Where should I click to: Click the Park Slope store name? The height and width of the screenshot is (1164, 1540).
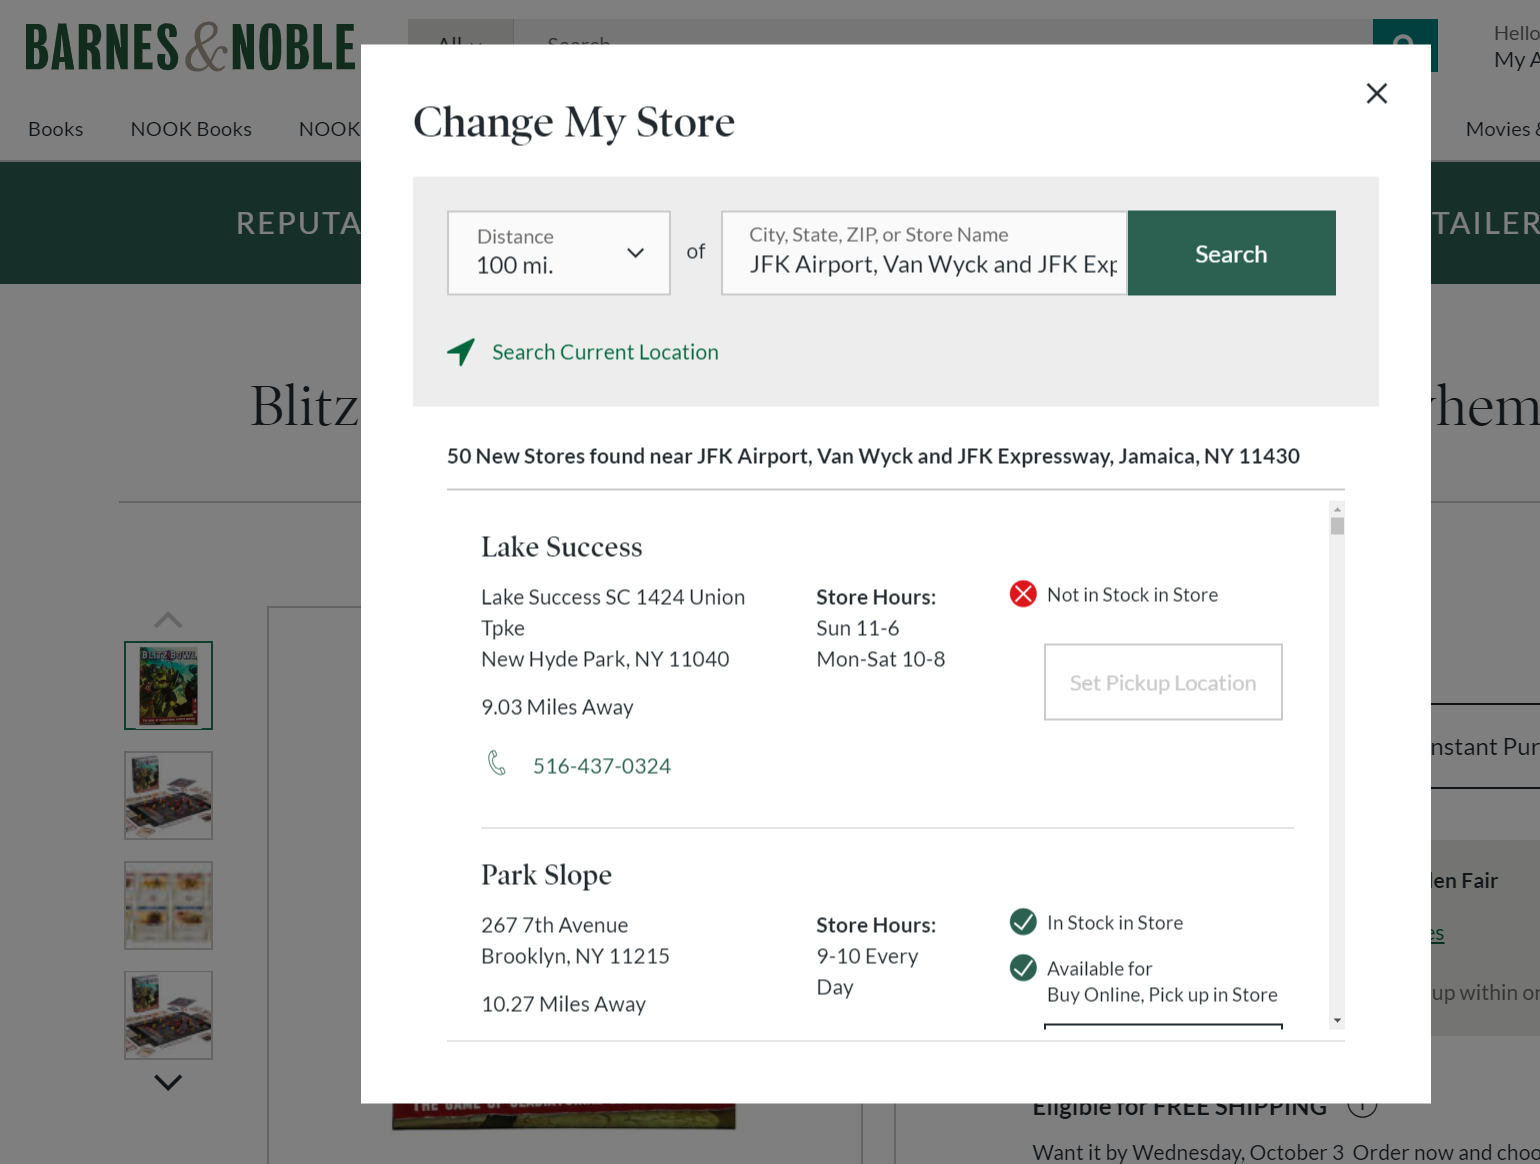(x=546, y=875)
